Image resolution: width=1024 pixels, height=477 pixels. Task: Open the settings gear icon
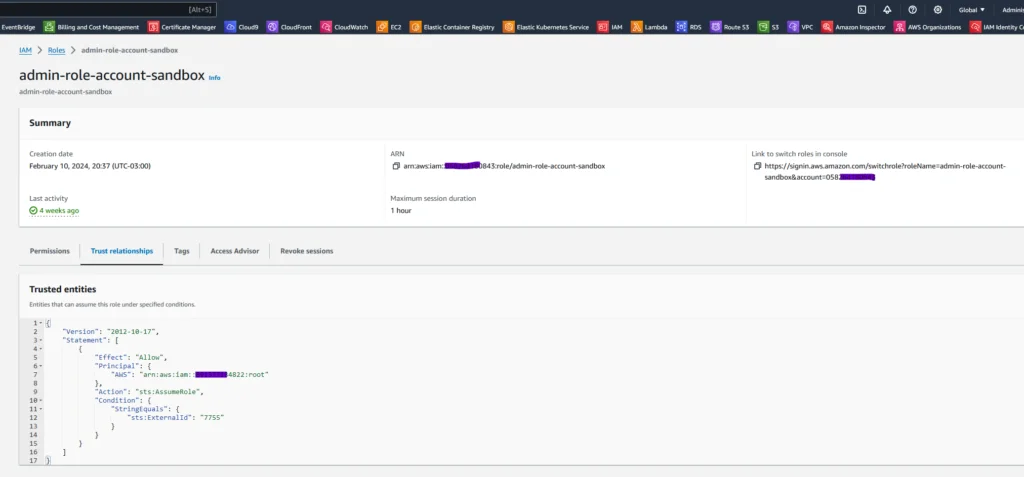coord(938,10)
